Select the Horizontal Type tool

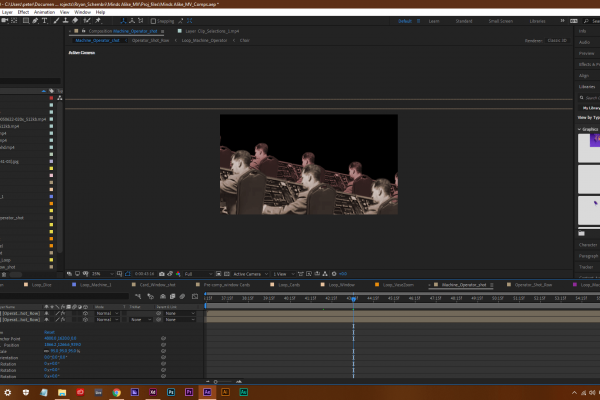click(44, 21)
